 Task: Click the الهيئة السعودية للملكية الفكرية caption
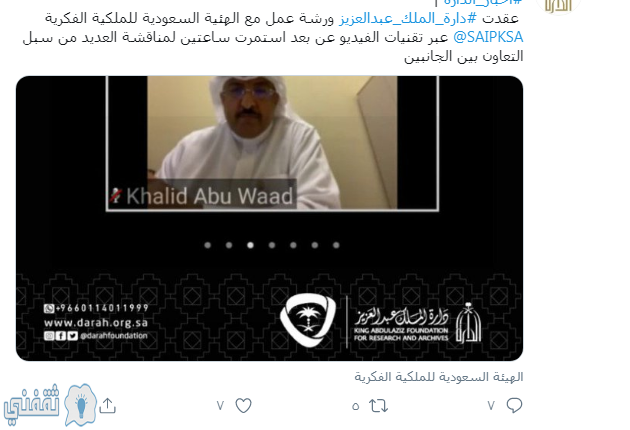click(439, 377)
